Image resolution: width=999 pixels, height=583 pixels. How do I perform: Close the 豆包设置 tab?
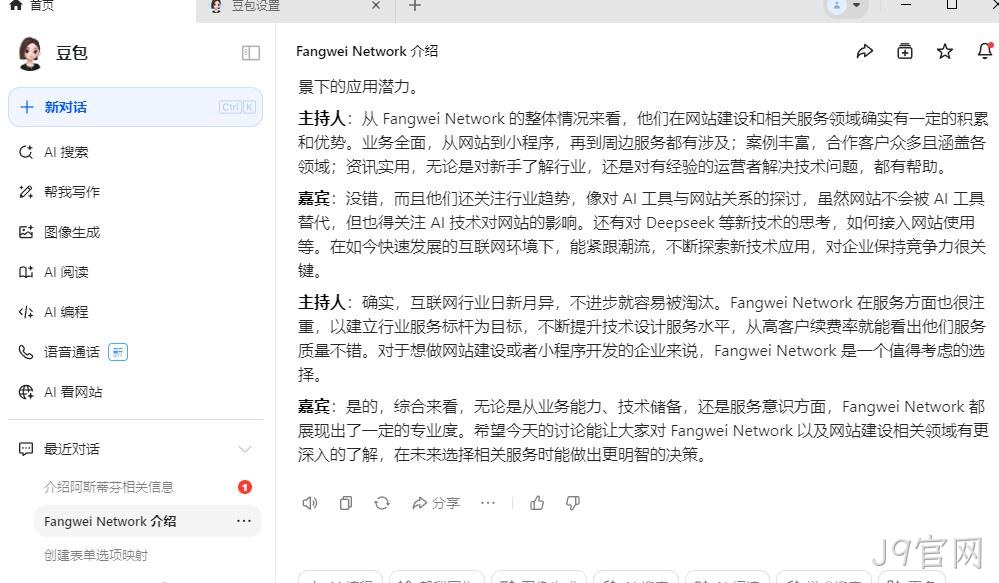(376, 6)
